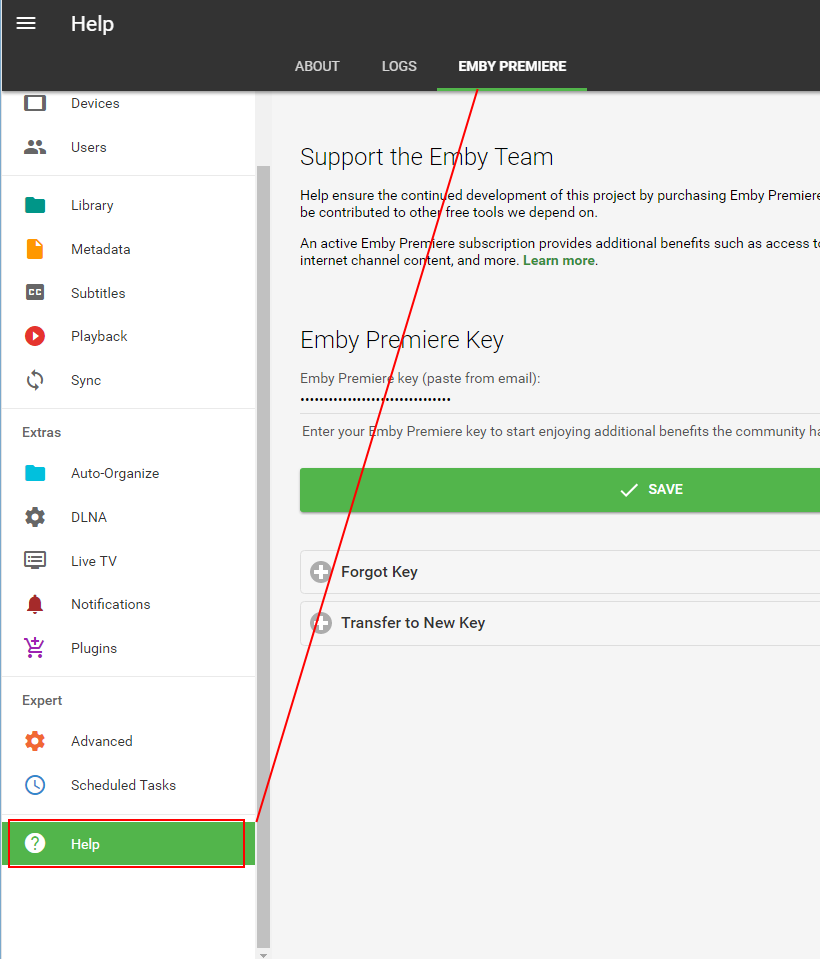820x959 pixels.
Task: Click the Users people icon
Action: tap(35, 147)
